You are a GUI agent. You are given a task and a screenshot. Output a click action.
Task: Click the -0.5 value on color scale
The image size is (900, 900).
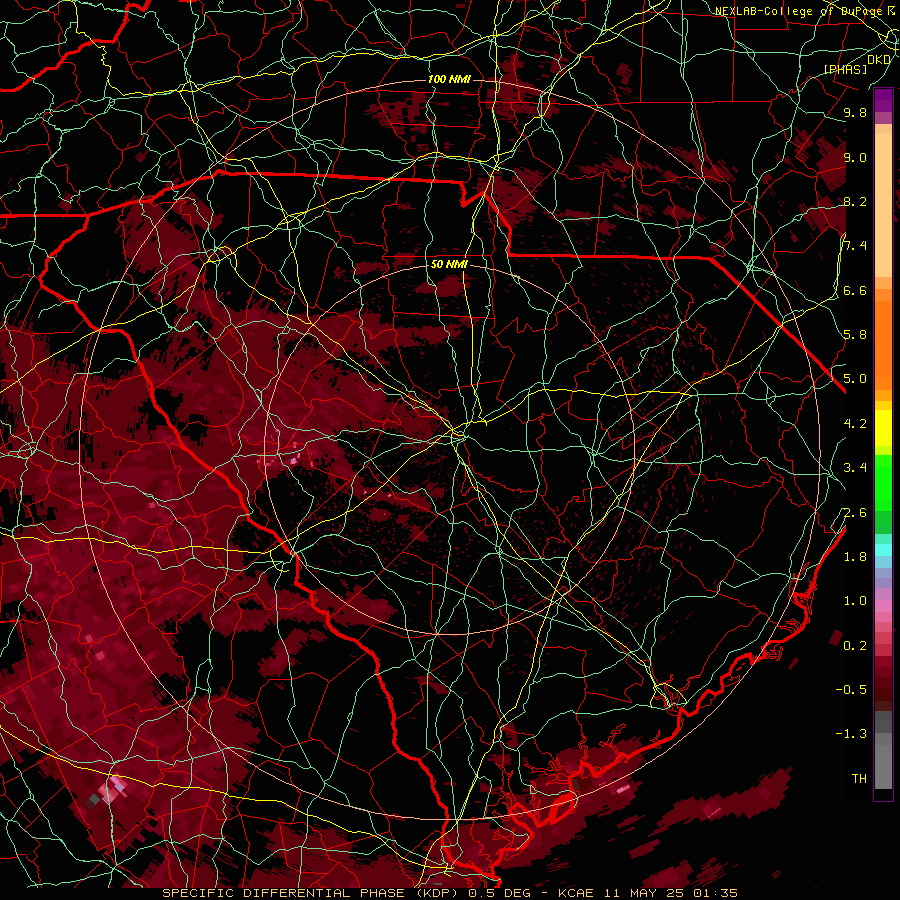coord(851,689)
